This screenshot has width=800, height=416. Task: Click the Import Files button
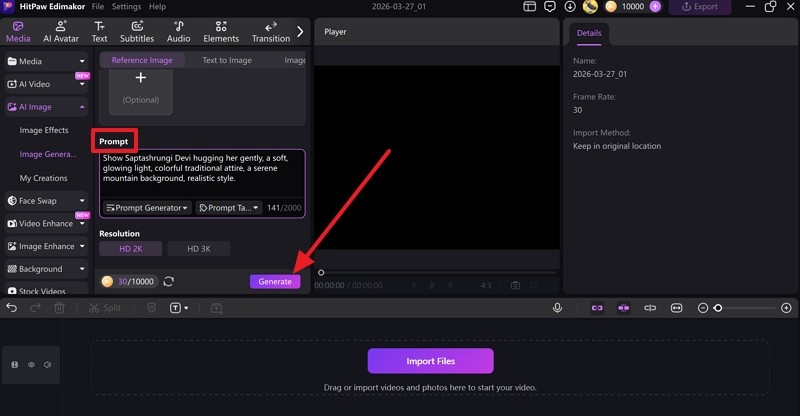(430, 361)
